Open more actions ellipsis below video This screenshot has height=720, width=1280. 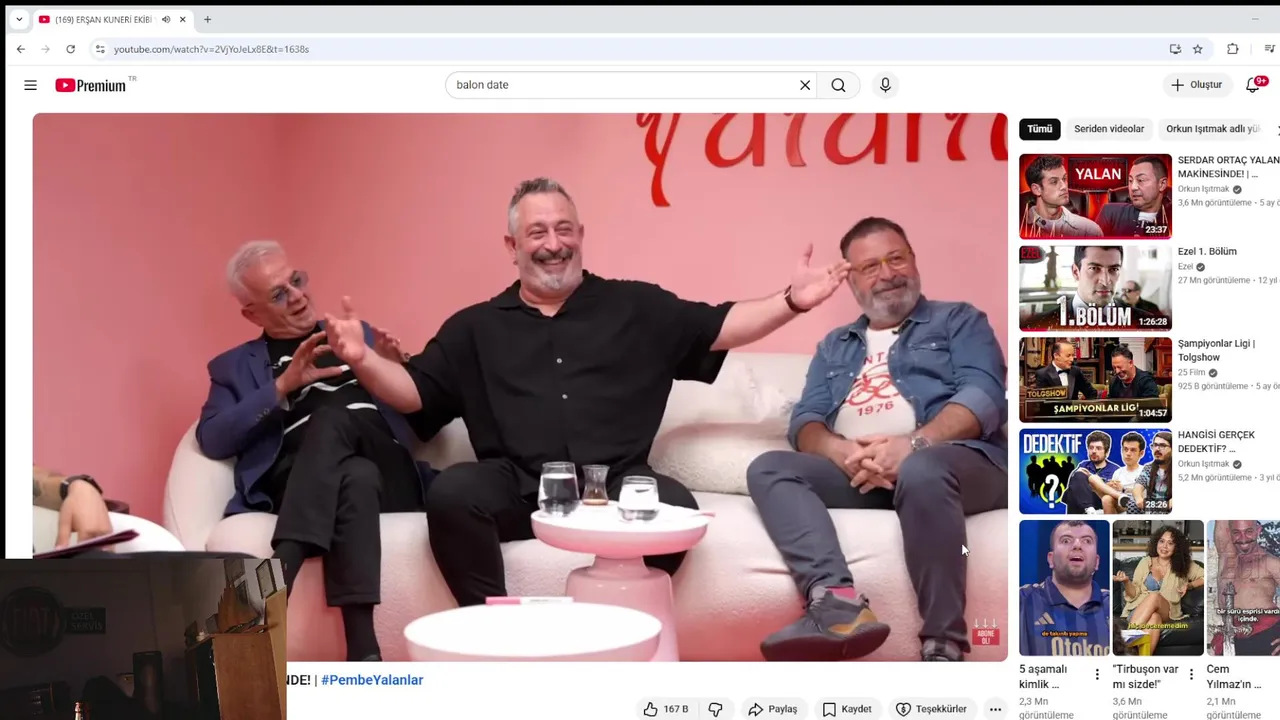(995, 709)
